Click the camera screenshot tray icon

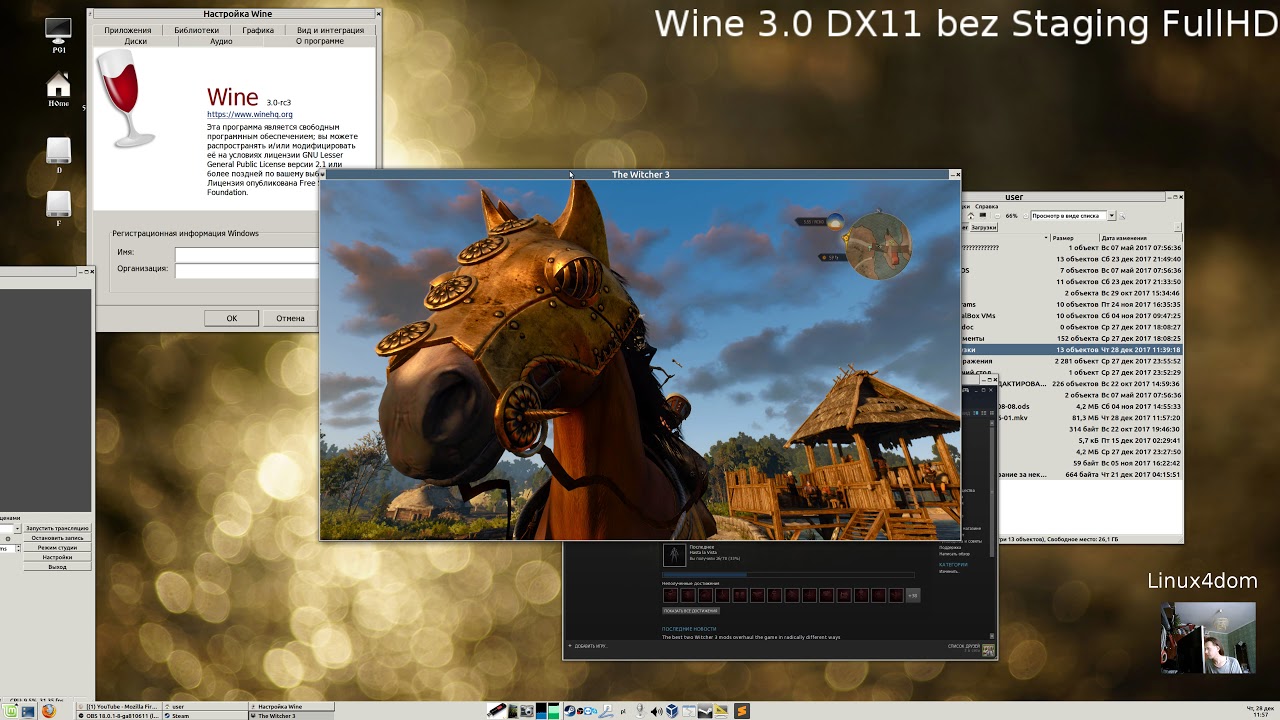(527, 711)
